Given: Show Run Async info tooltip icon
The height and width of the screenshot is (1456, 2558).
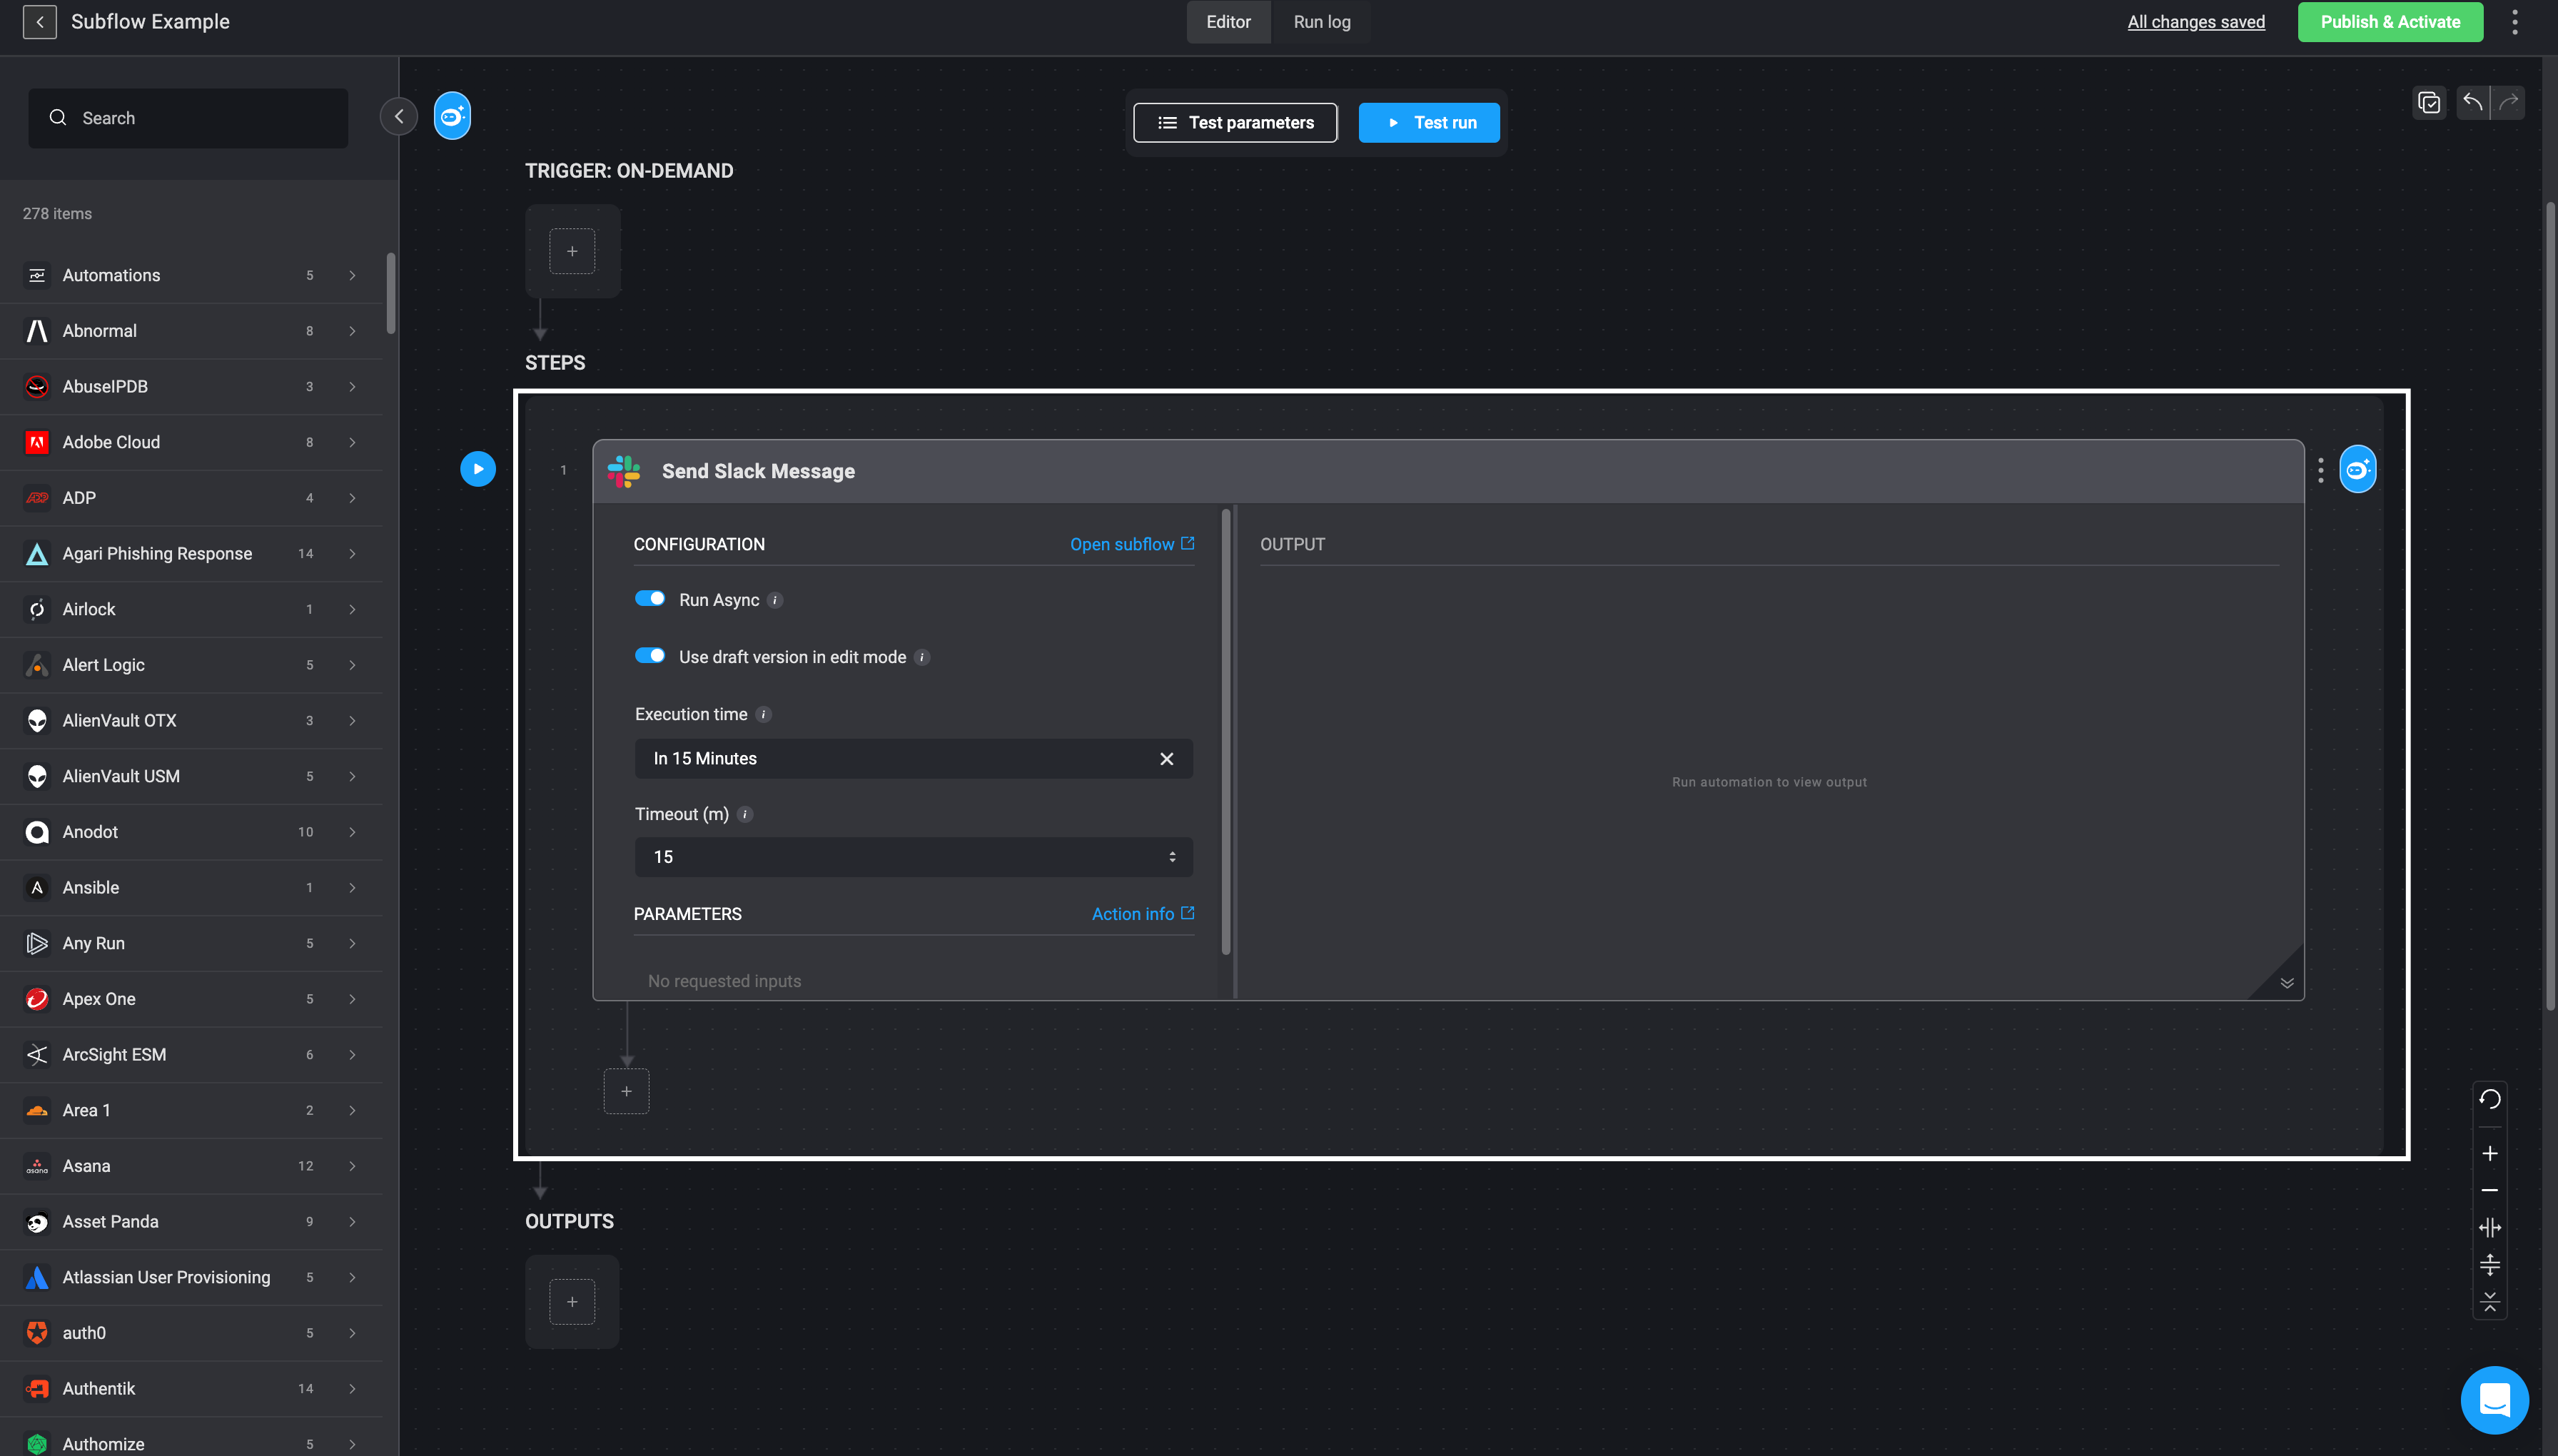Looking at the screenshot, I should point(775,600).
